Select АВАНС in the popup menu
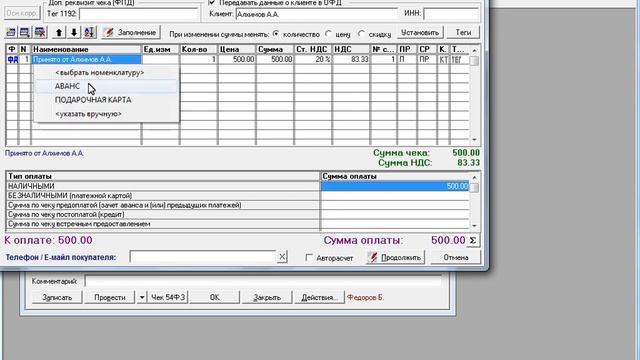640x360 pixels. click(107, 86)
